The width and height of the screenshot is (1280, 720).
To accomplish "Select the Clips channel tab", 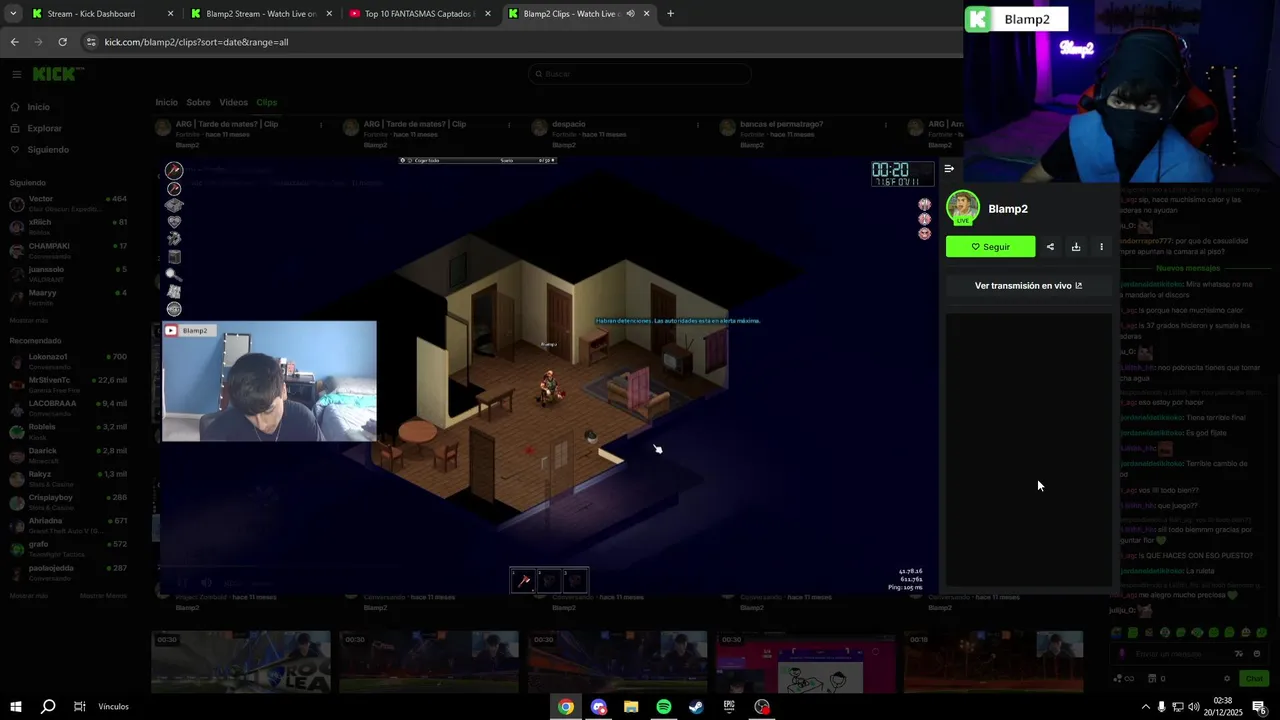I will click(x=266, y=102).
